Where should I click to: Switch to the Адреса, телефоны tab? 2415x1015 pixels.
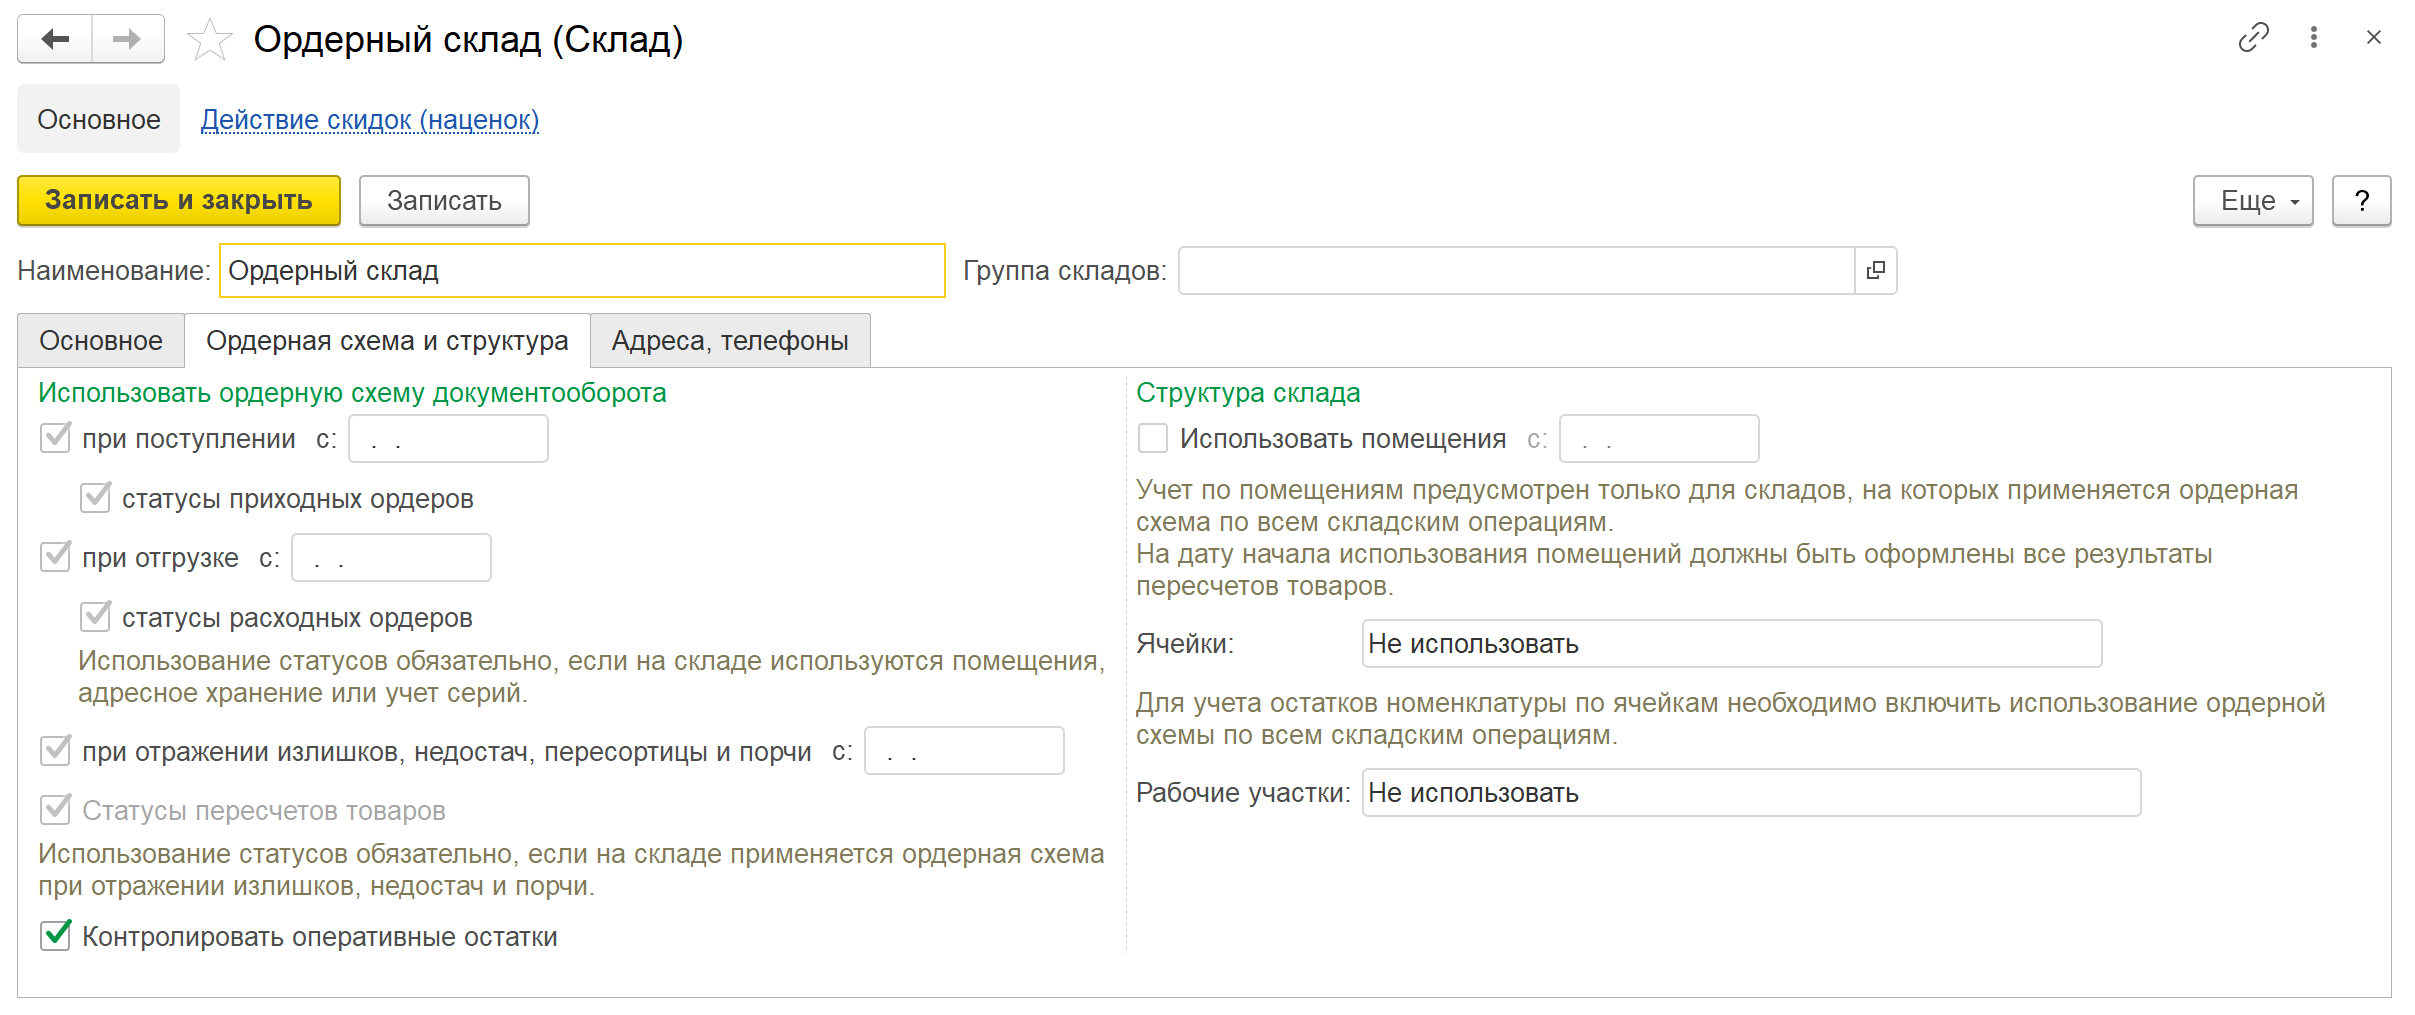click(729, 341)
